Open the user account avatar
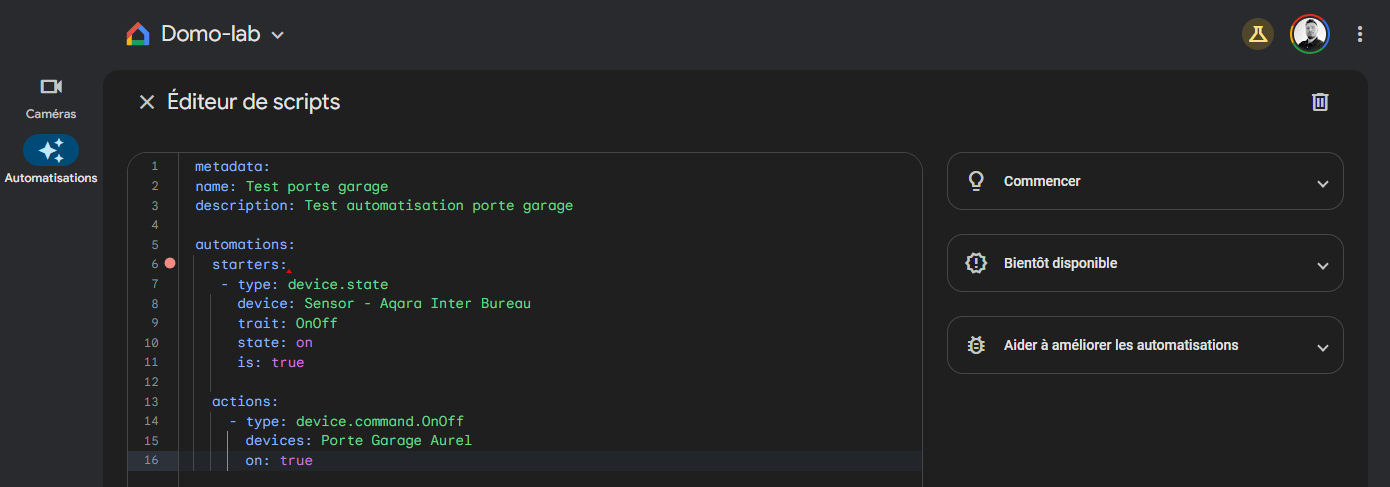Screen dimensions: 1390x487 (x=1309, y=34)
